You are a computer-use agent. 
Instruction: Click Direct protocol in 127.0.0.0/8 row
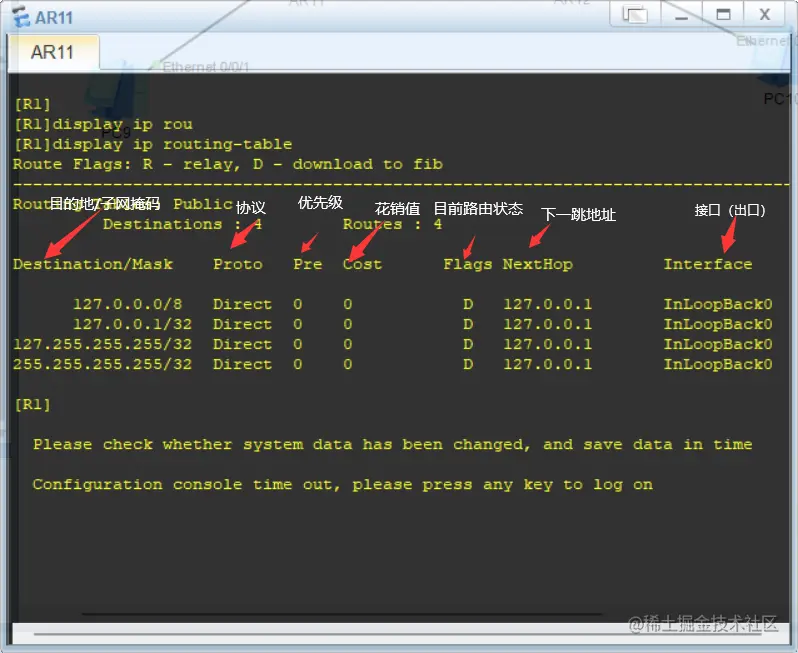coord(242,304)
